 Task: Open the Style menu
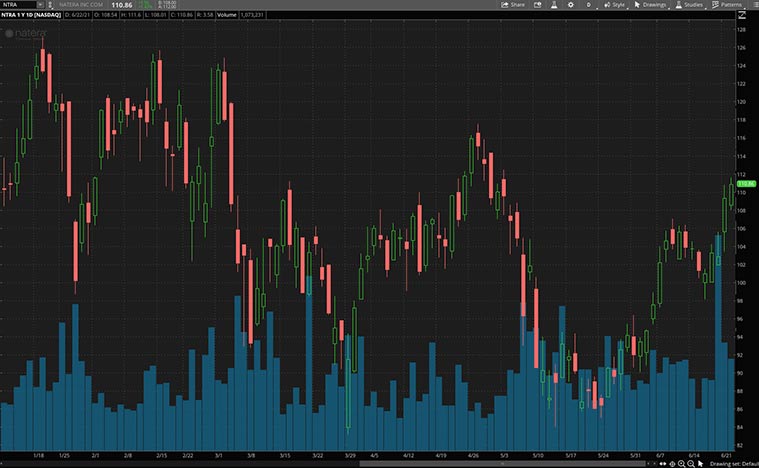coord(614,5)
